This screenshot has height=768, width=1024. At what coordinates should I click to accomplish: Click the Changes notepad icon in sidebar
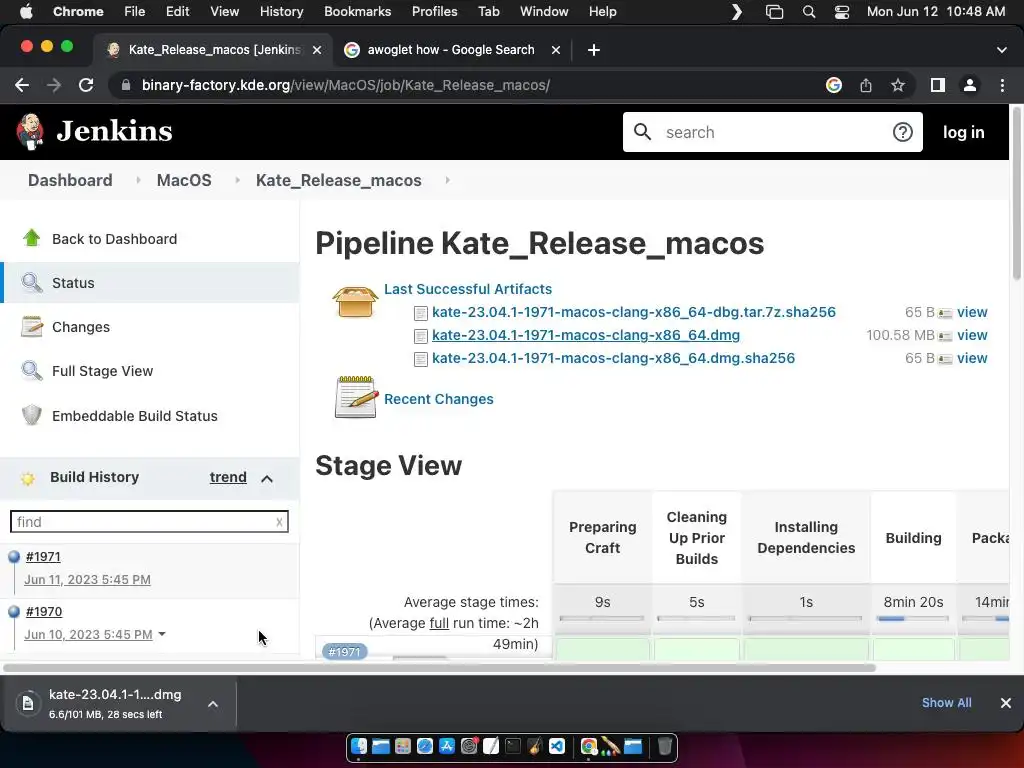(31, 327)
